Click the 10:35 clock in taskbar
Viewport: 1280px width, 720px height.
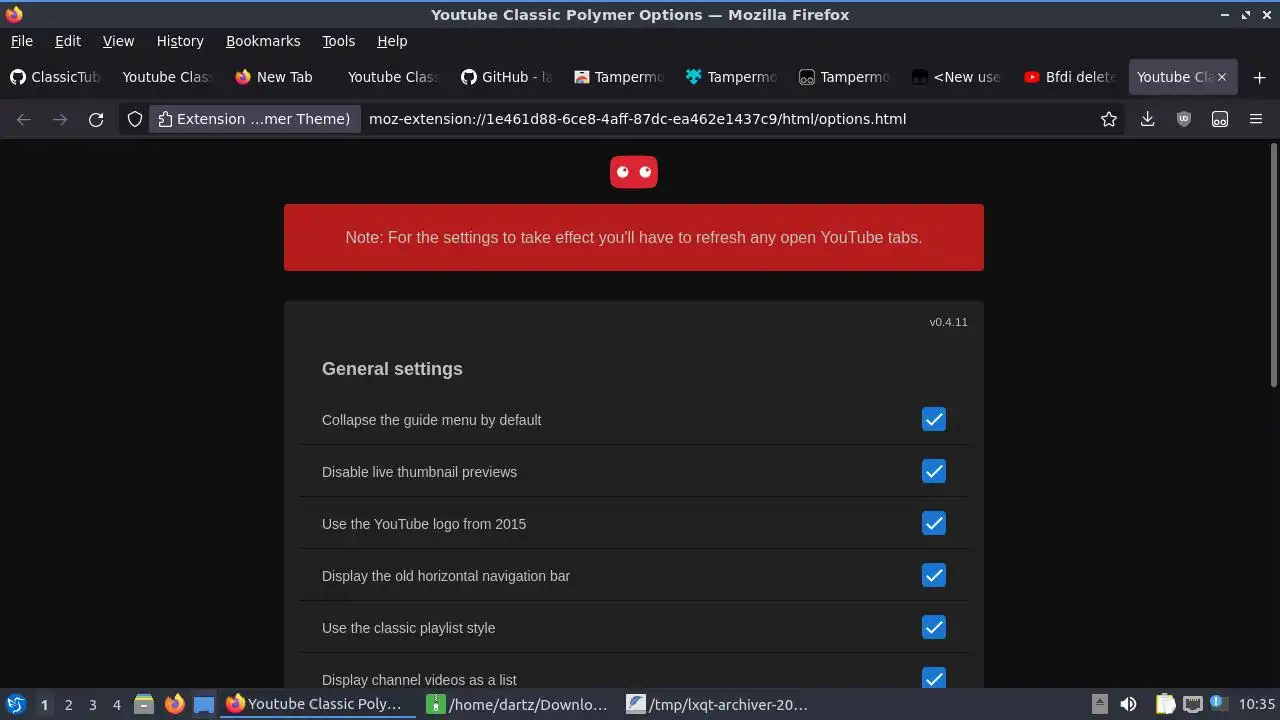click(x=1257, y=704)
